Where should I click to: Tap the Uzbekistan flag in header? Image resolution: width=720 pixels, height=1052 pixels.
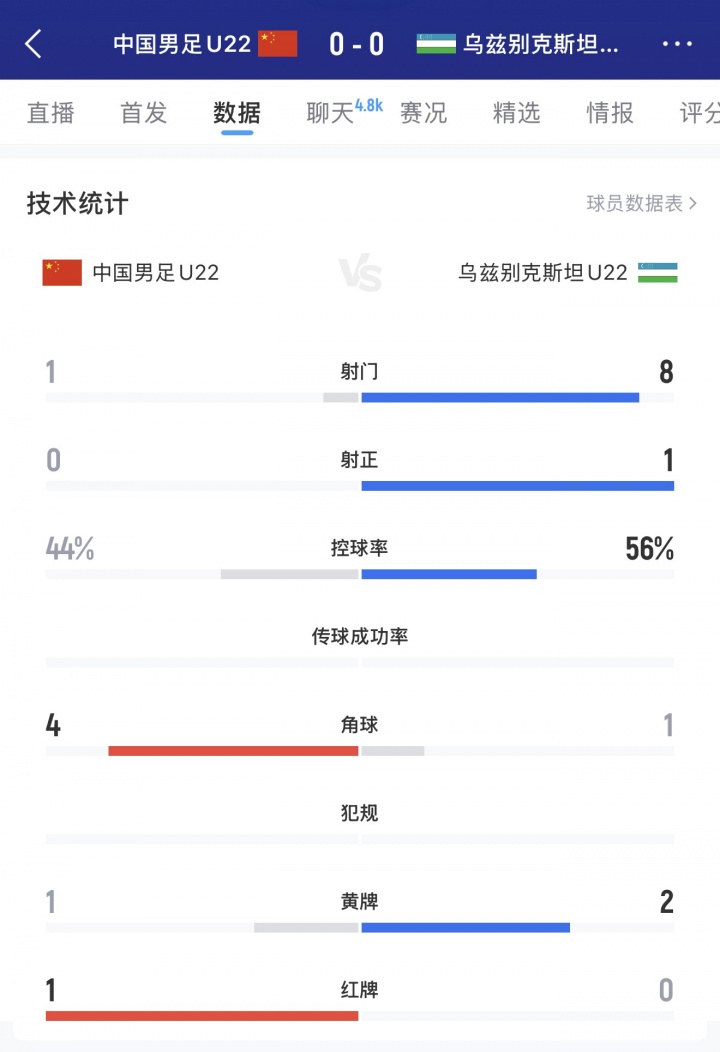click(436, 44)
